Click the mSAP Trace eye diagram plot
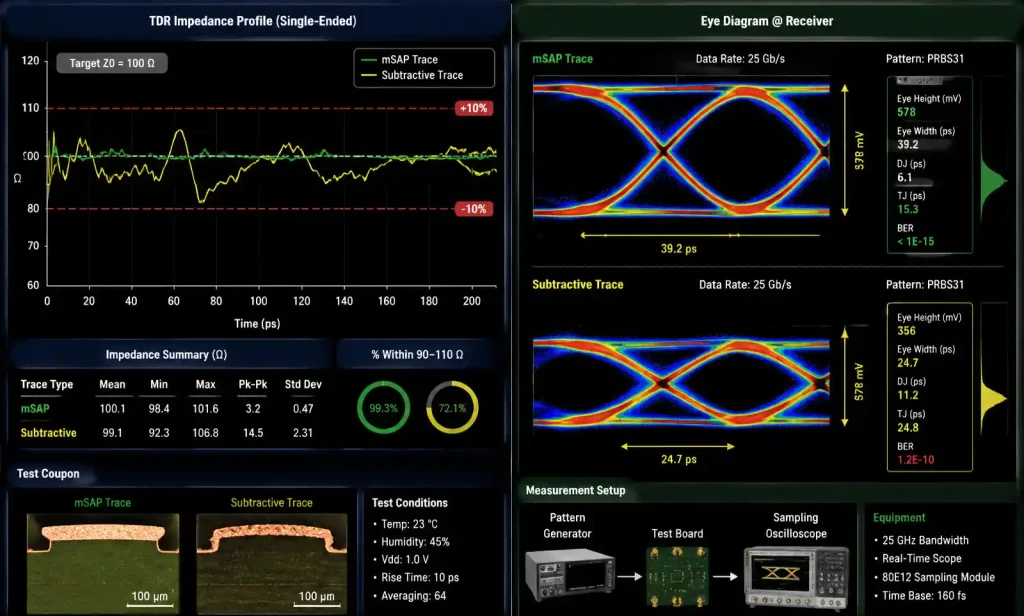This screenshot has height=616, width=1024. pyautogui.click(x=681, y=149)
